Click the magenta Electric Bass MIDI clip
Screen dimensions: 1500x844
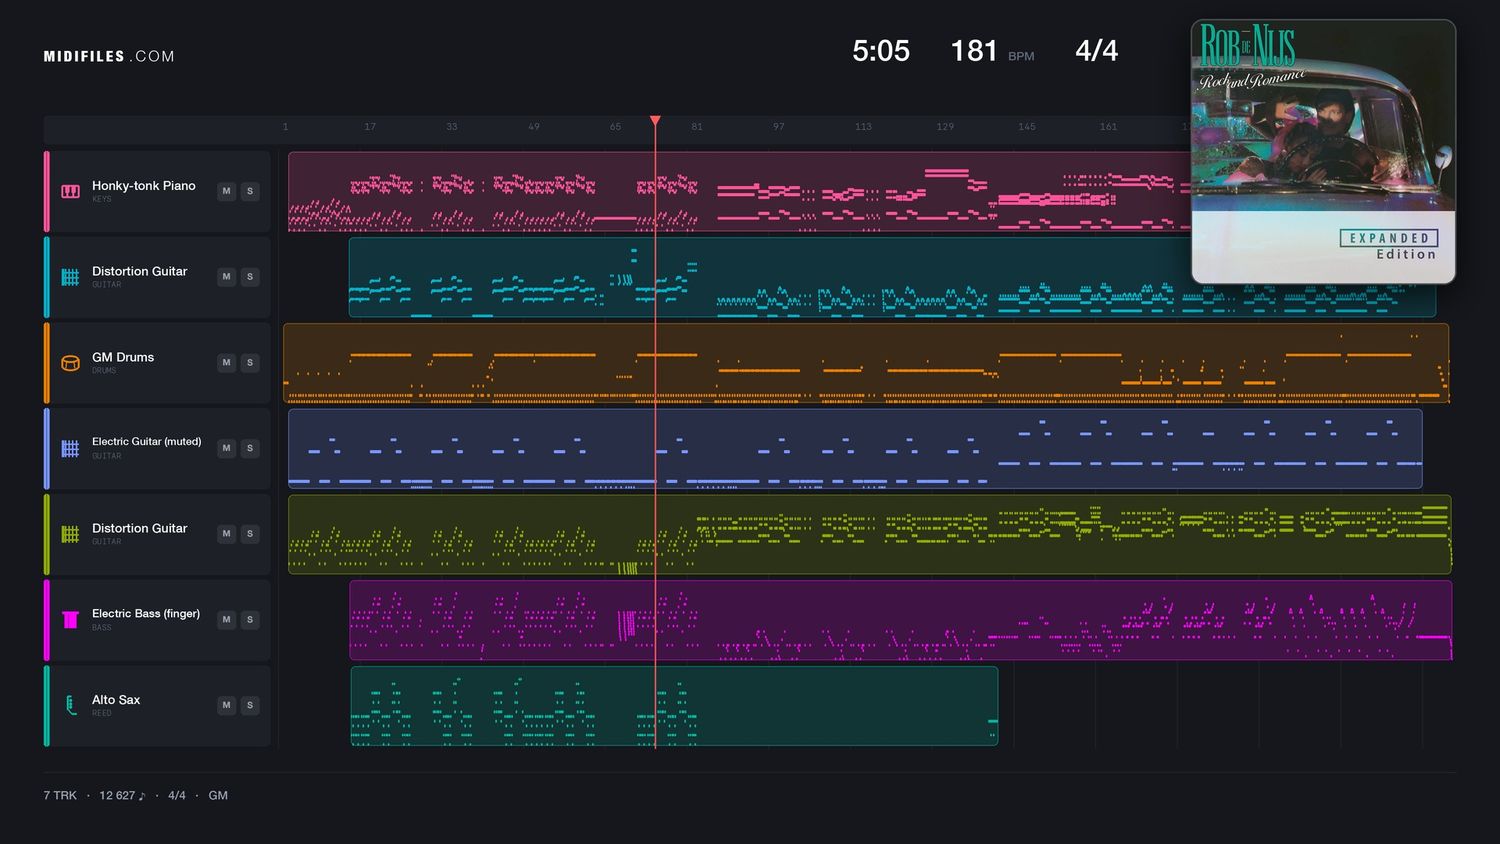click(x=900, y=620)
